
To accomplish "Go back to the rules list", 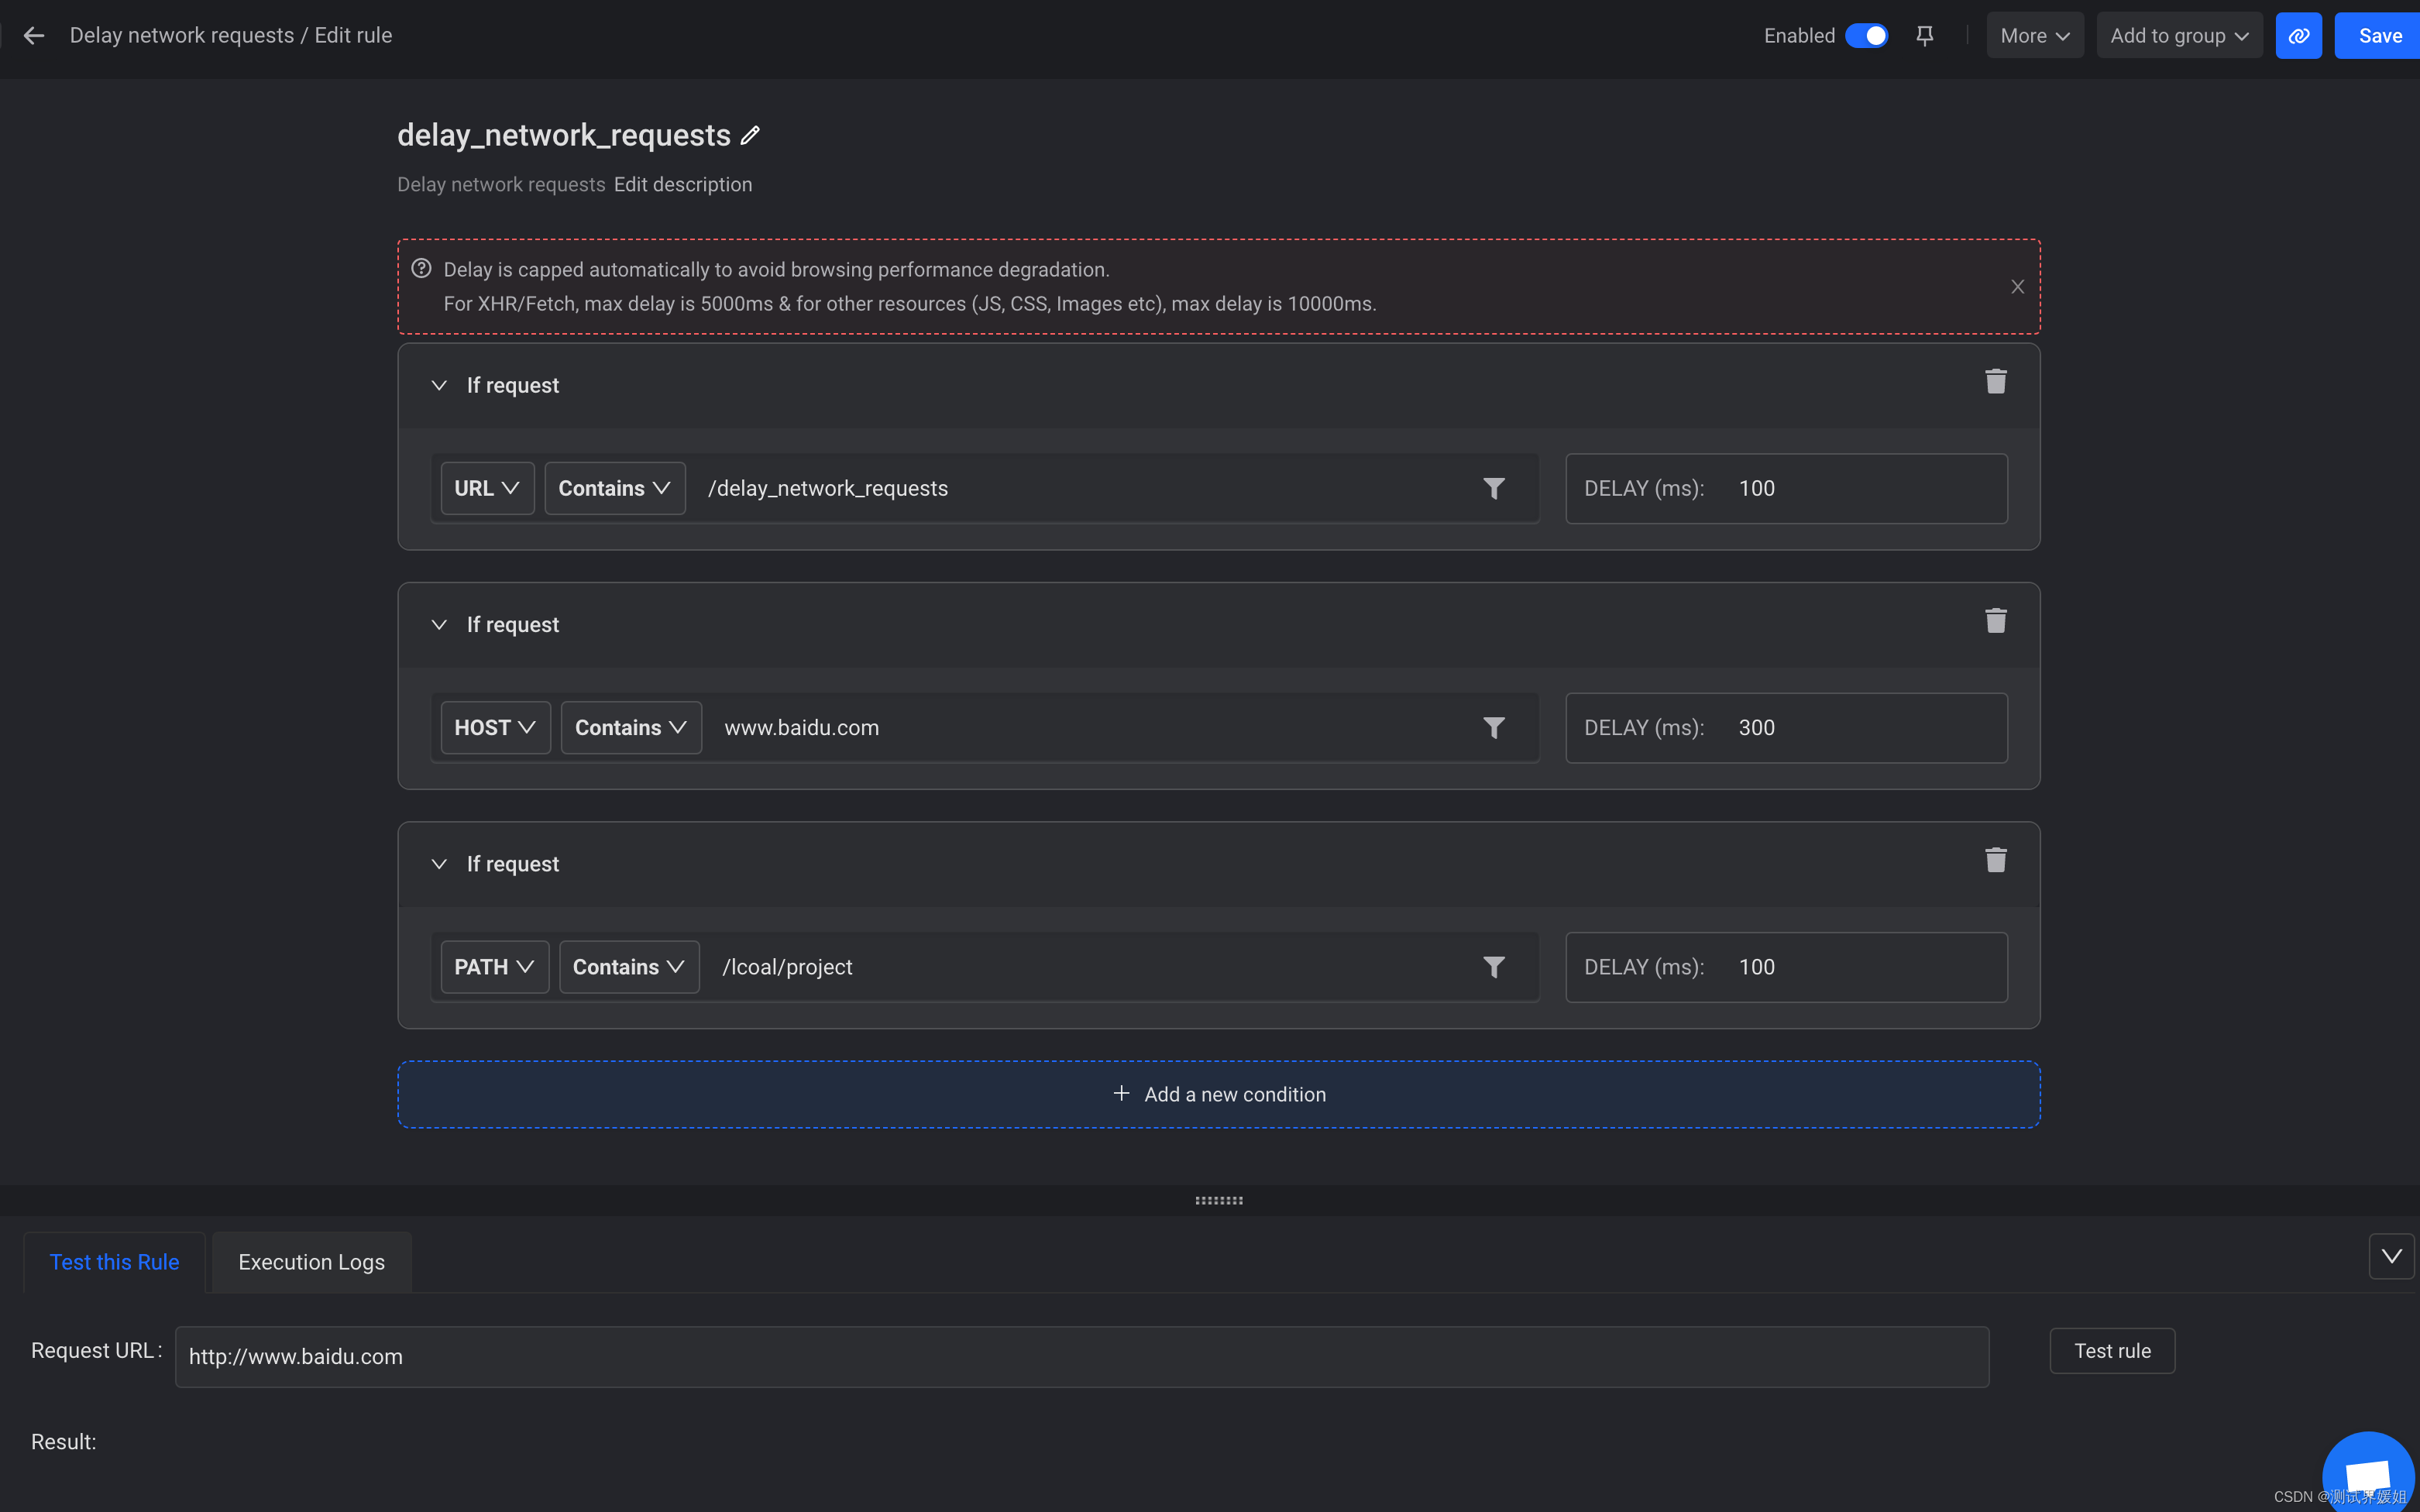I will click(x=35, y=35).
